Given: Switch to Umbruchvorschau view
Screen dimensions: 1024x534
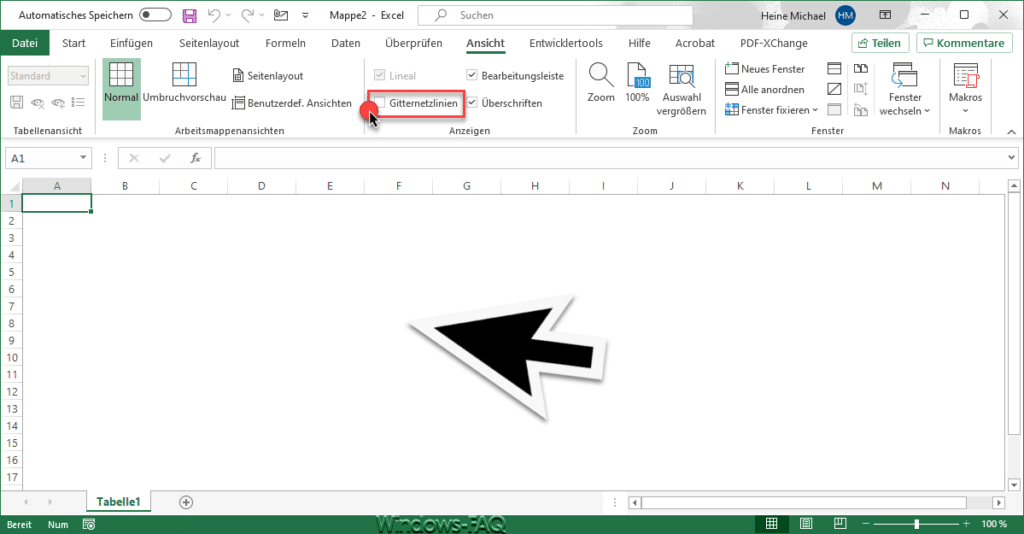Looking at the screenshot, I should click(x=184, y=82).
